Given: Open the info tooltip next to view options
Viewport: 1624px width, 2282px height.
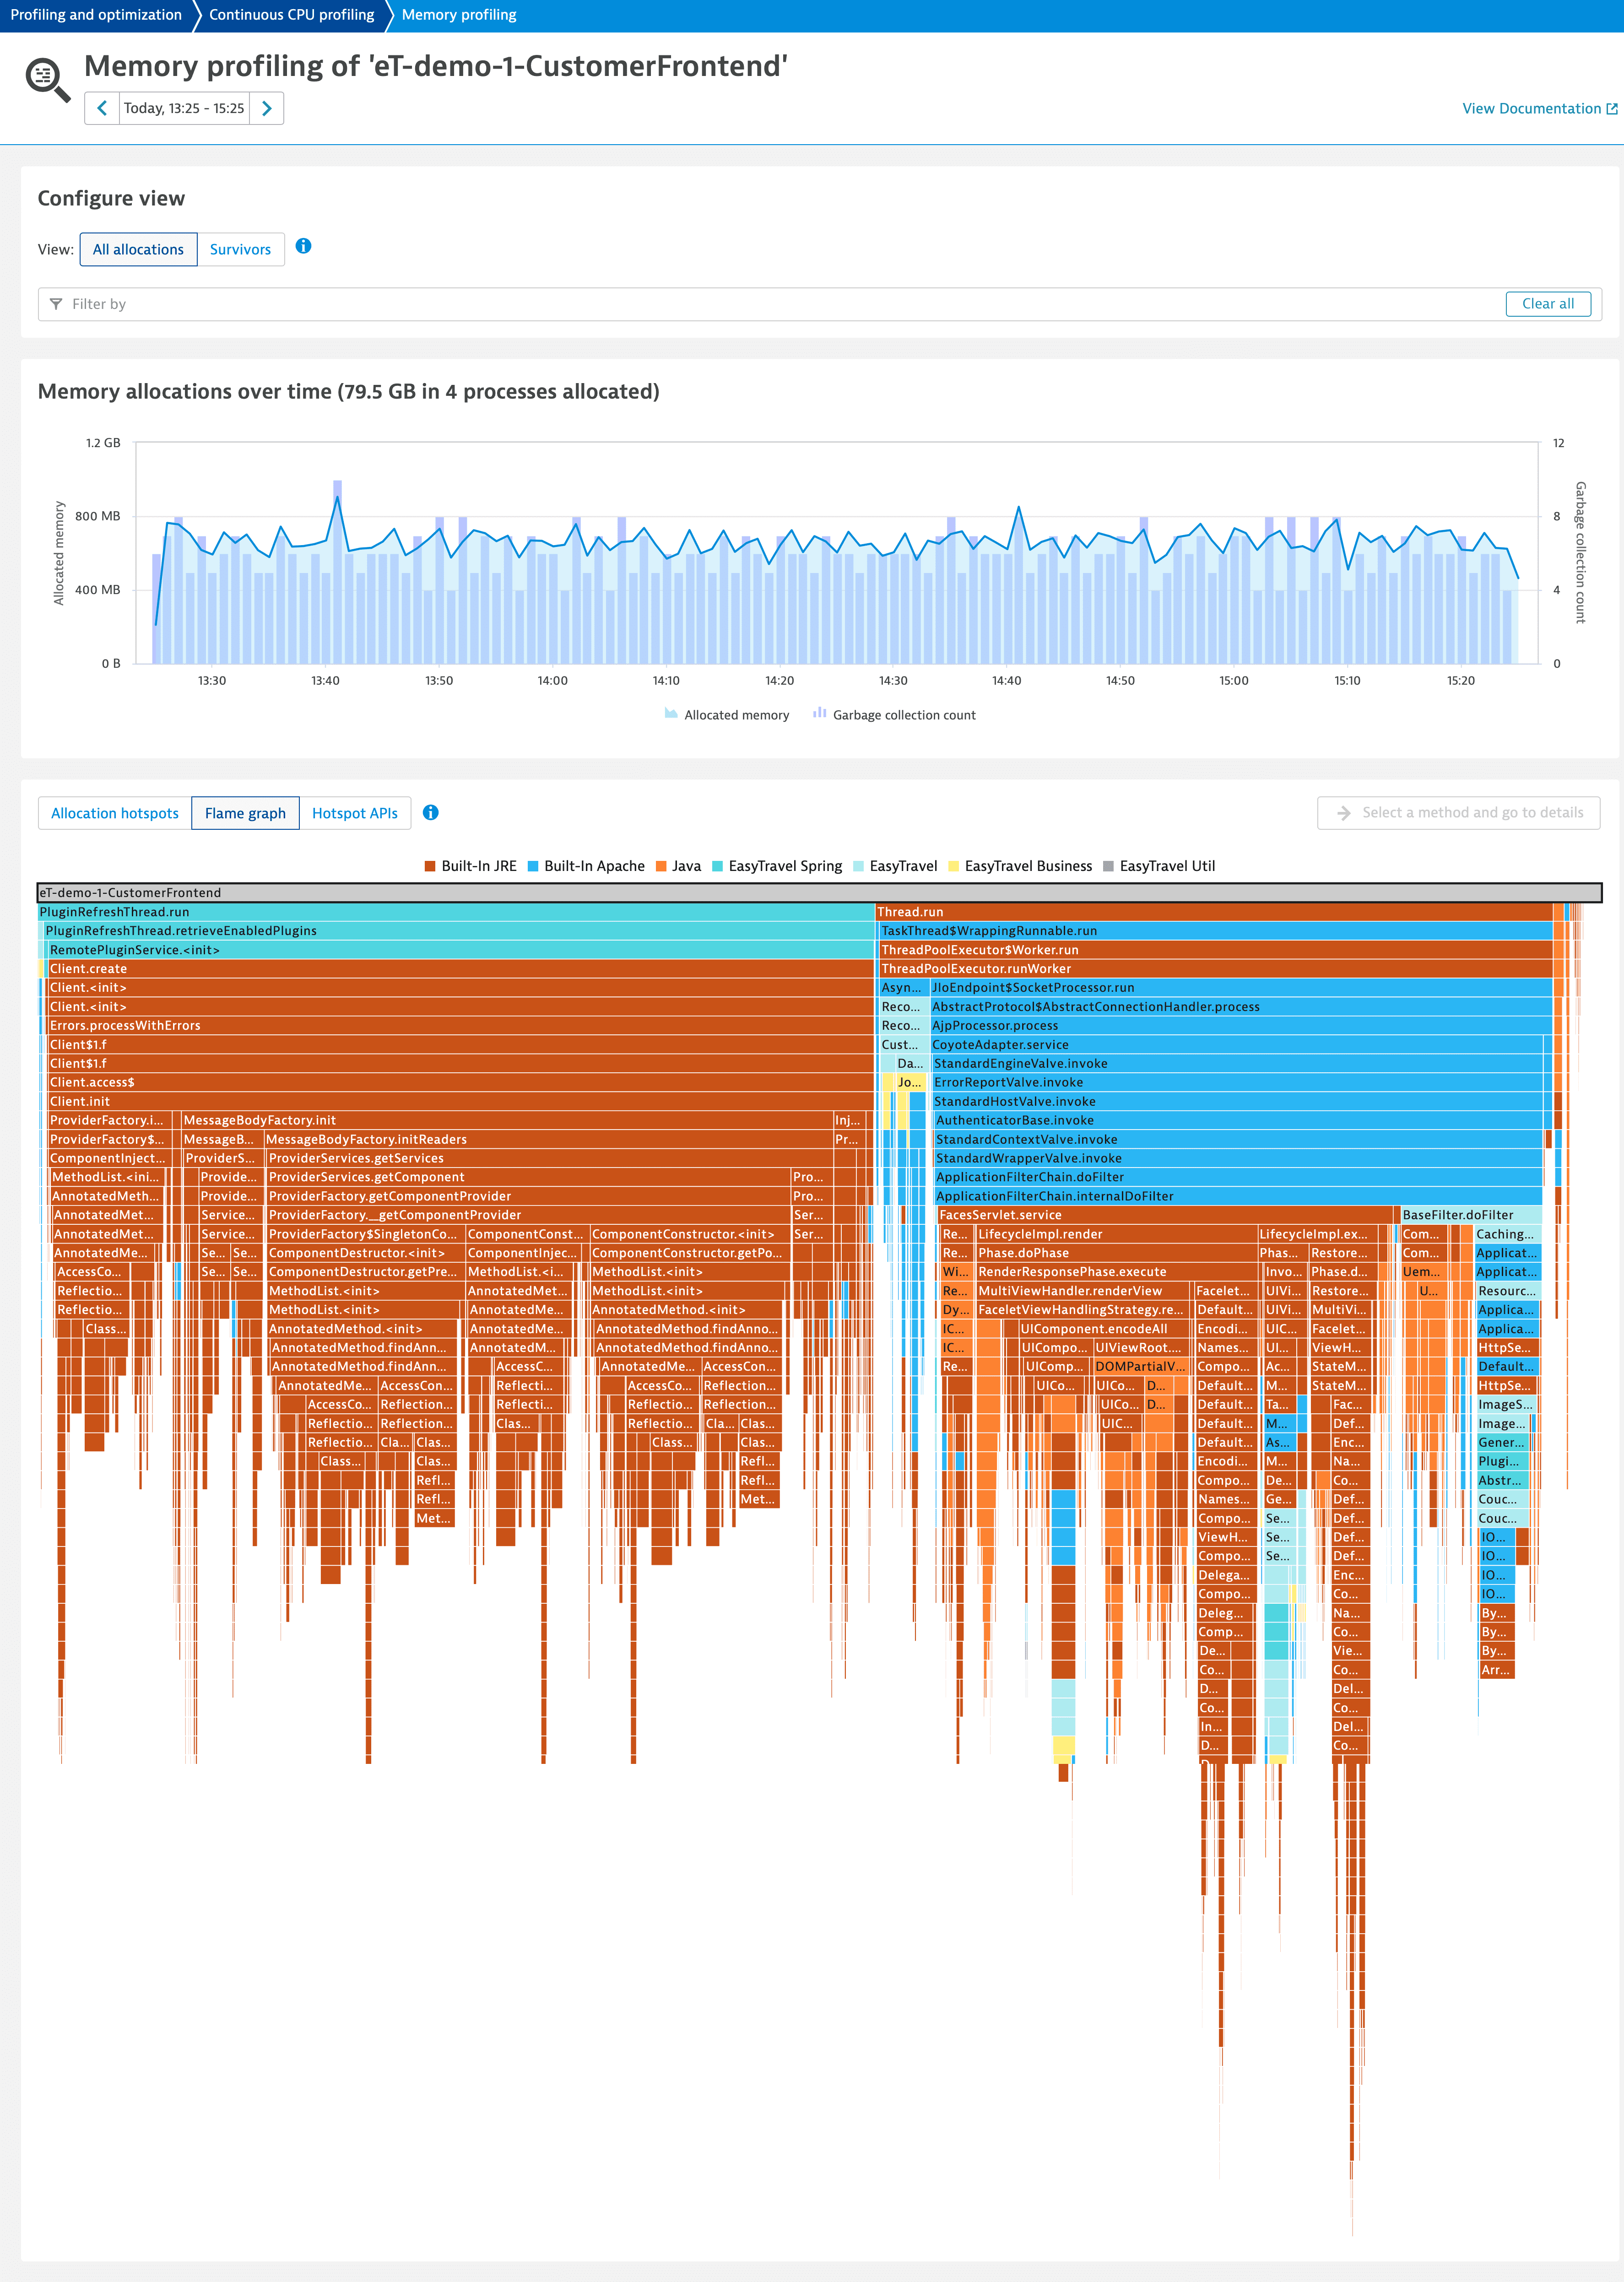Looking at the screenshot, I should click(303, 247).
